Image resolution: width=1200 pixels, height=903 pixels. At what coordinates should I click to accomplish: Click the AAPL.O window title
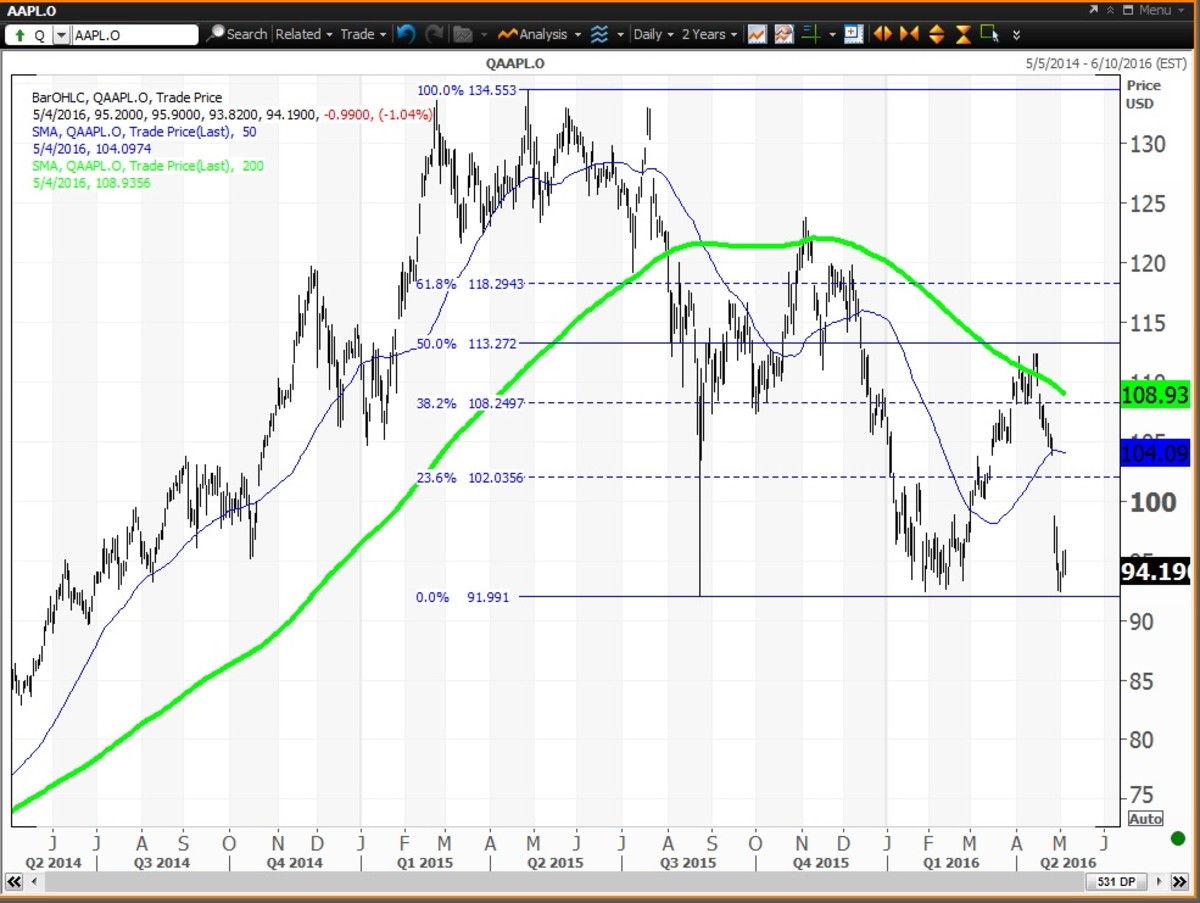[33, 10]
